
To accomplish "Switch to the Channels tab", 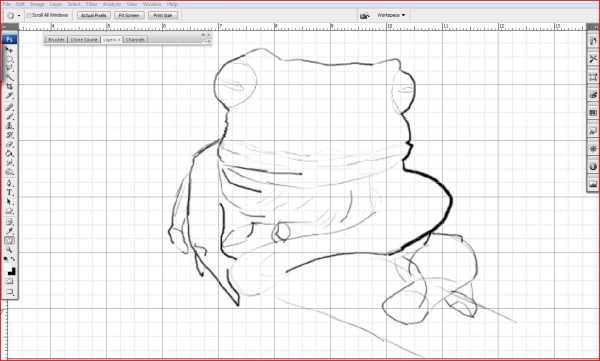I will coord(135,40).
